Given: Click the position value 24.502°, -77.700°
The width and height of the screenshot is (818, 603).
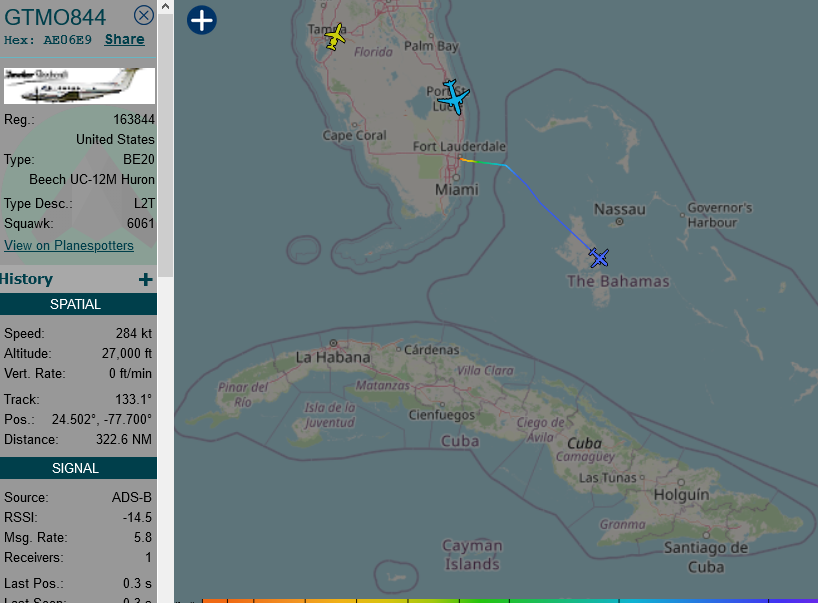Looking at the screenshot, I should coord(102,419).
